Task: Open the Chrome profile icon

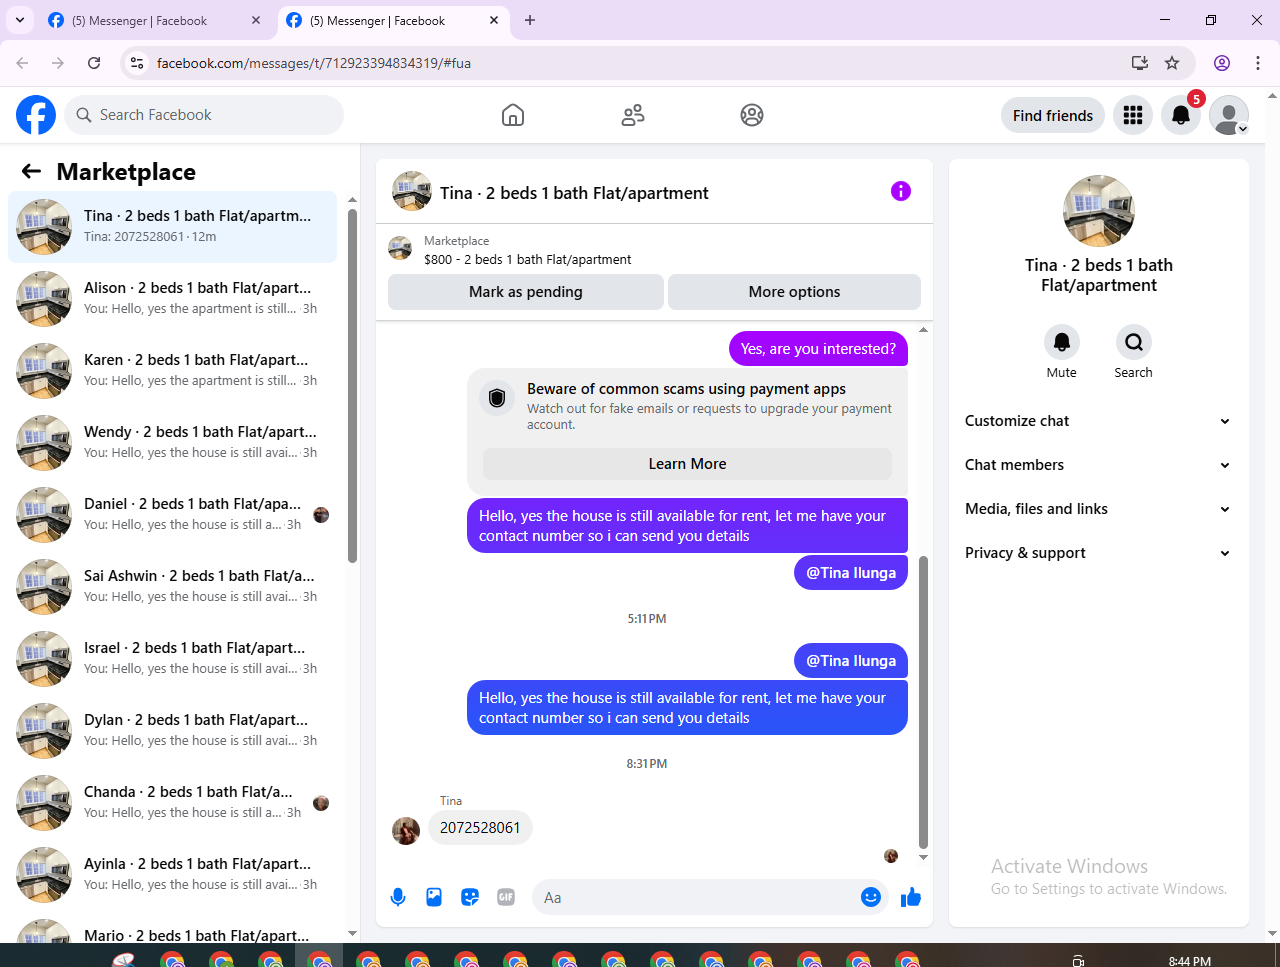Action: coord(1222,63)
